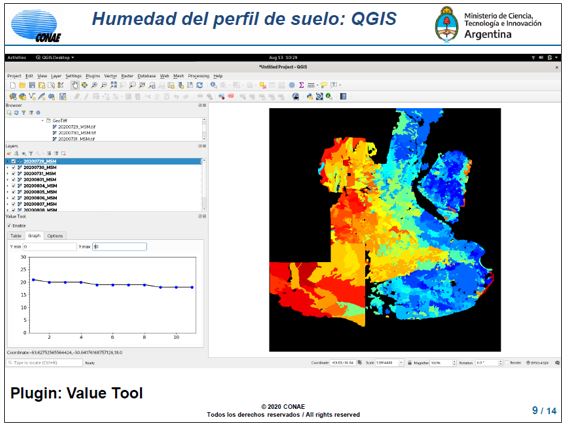Click the Coordinate field in status bar
Viewport: 570px width, 428px height.
pos(342,363)
